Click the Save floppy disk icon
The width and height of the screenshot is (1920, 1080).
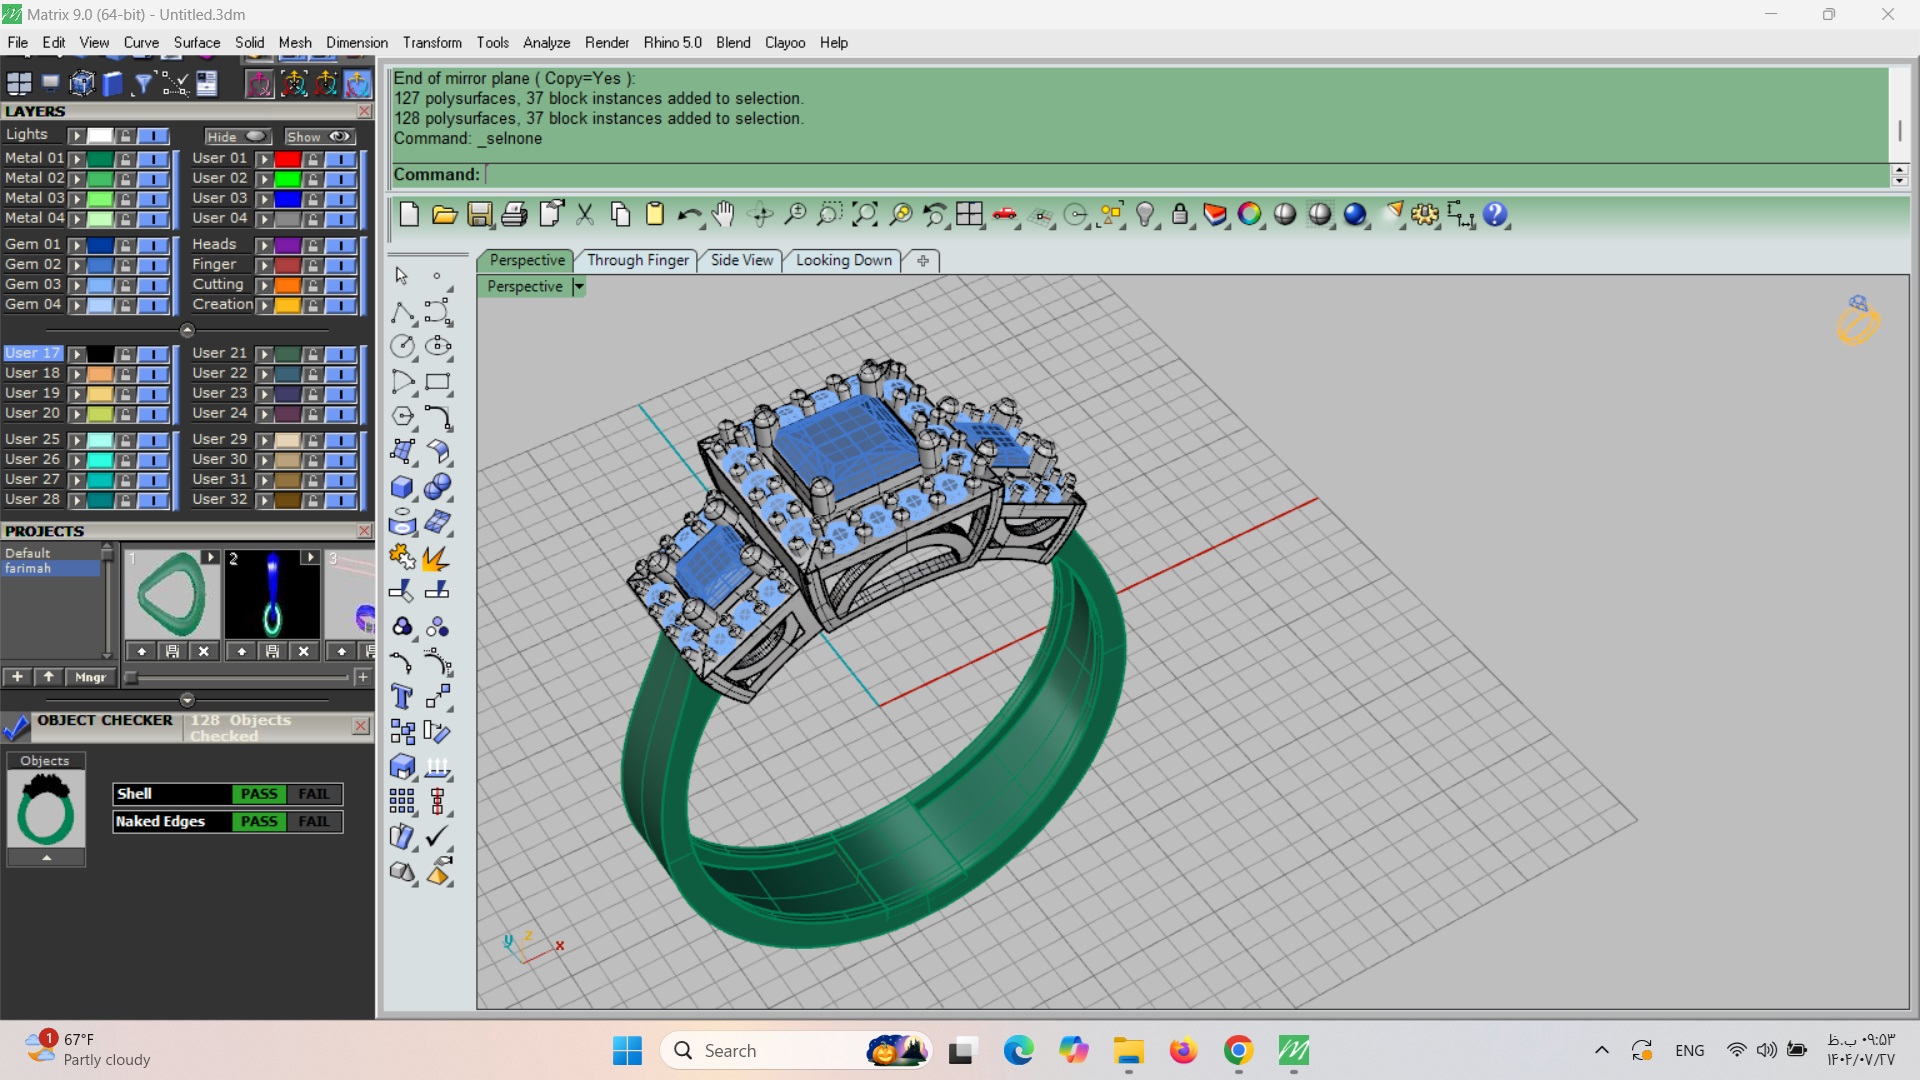479,214
